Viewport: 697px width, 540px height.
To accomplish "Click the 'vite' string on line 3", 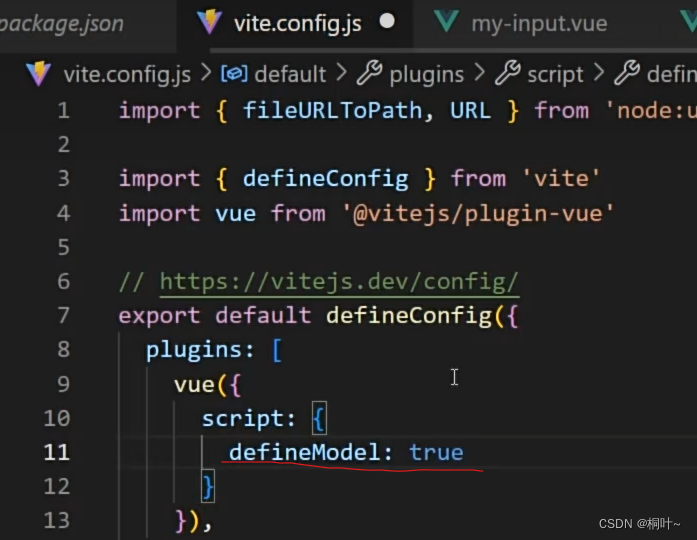I will pyautogui.click(x=561, y=179).
